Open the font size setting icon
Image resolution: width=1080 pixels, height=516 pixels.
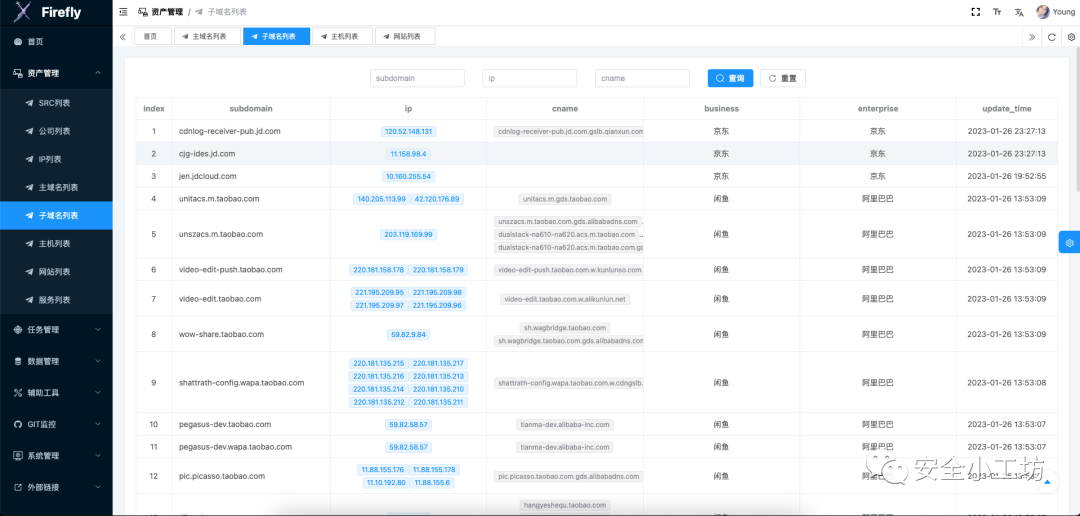pyautogui.click(x=997, y=12)
